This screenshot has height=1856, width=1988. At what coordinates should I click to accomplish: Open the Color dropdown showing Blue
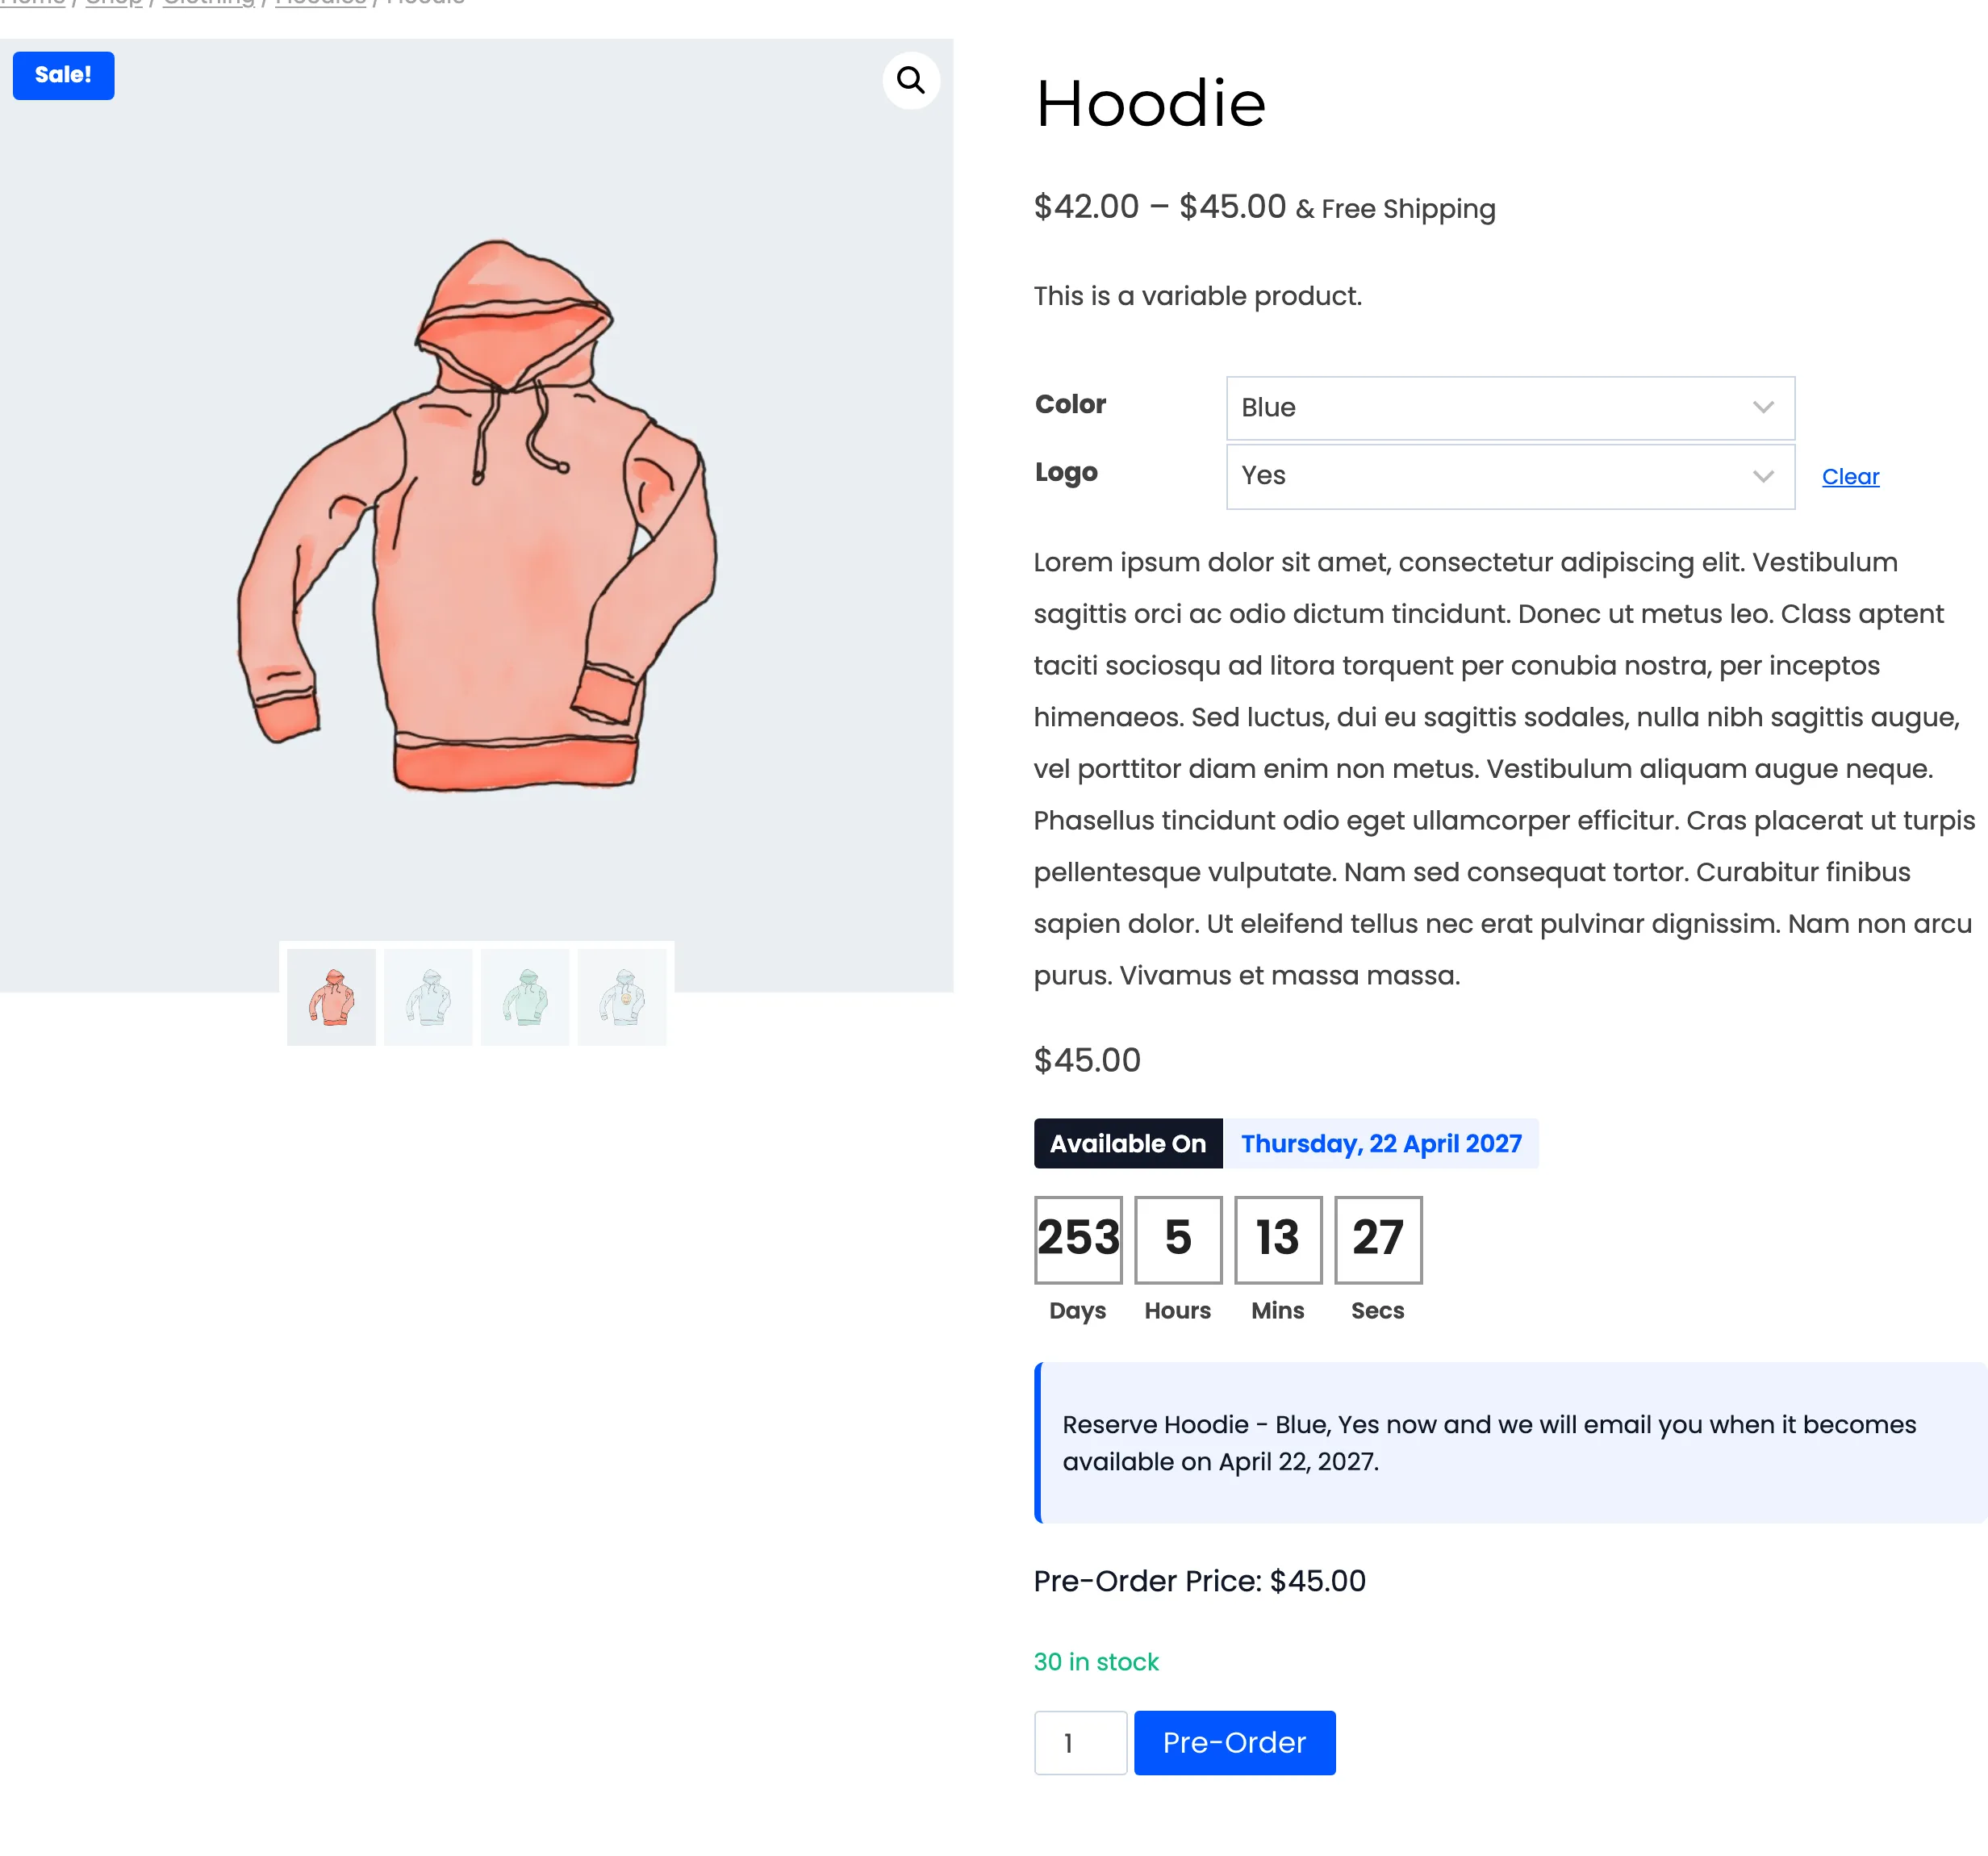click(x=1510, y=408)
